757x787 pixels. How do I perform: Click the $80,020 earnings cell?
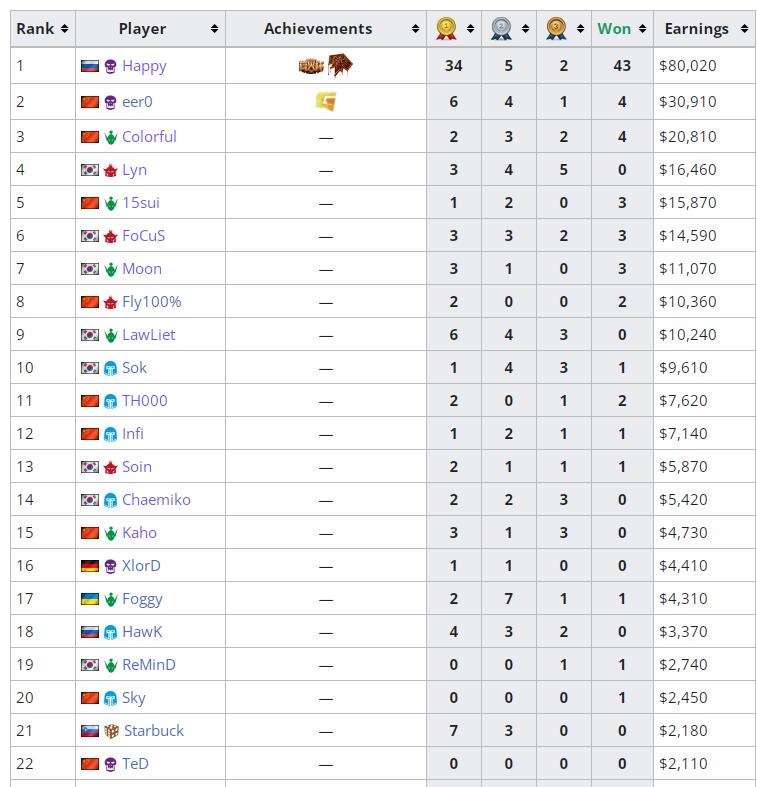(688, 66)
